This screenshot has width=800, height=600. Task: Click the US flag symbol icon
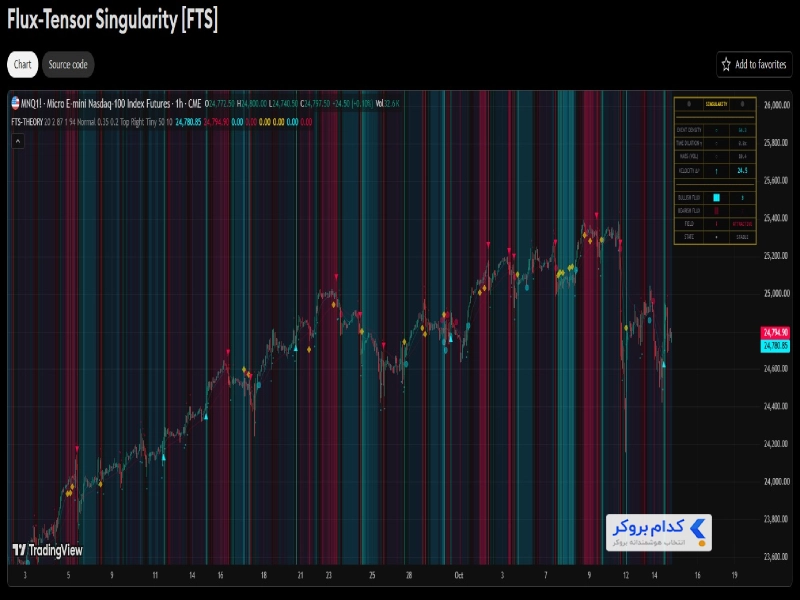15,104
